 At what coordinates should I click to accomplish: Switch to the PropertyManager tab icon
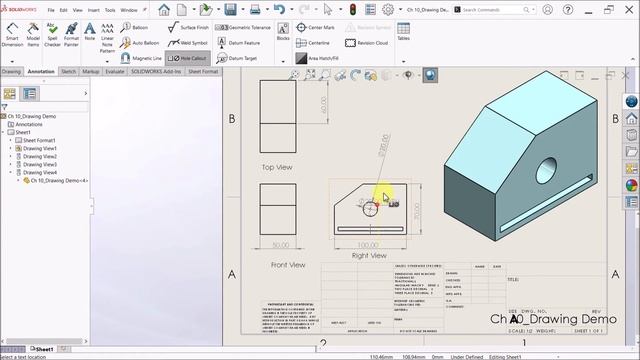29,94
